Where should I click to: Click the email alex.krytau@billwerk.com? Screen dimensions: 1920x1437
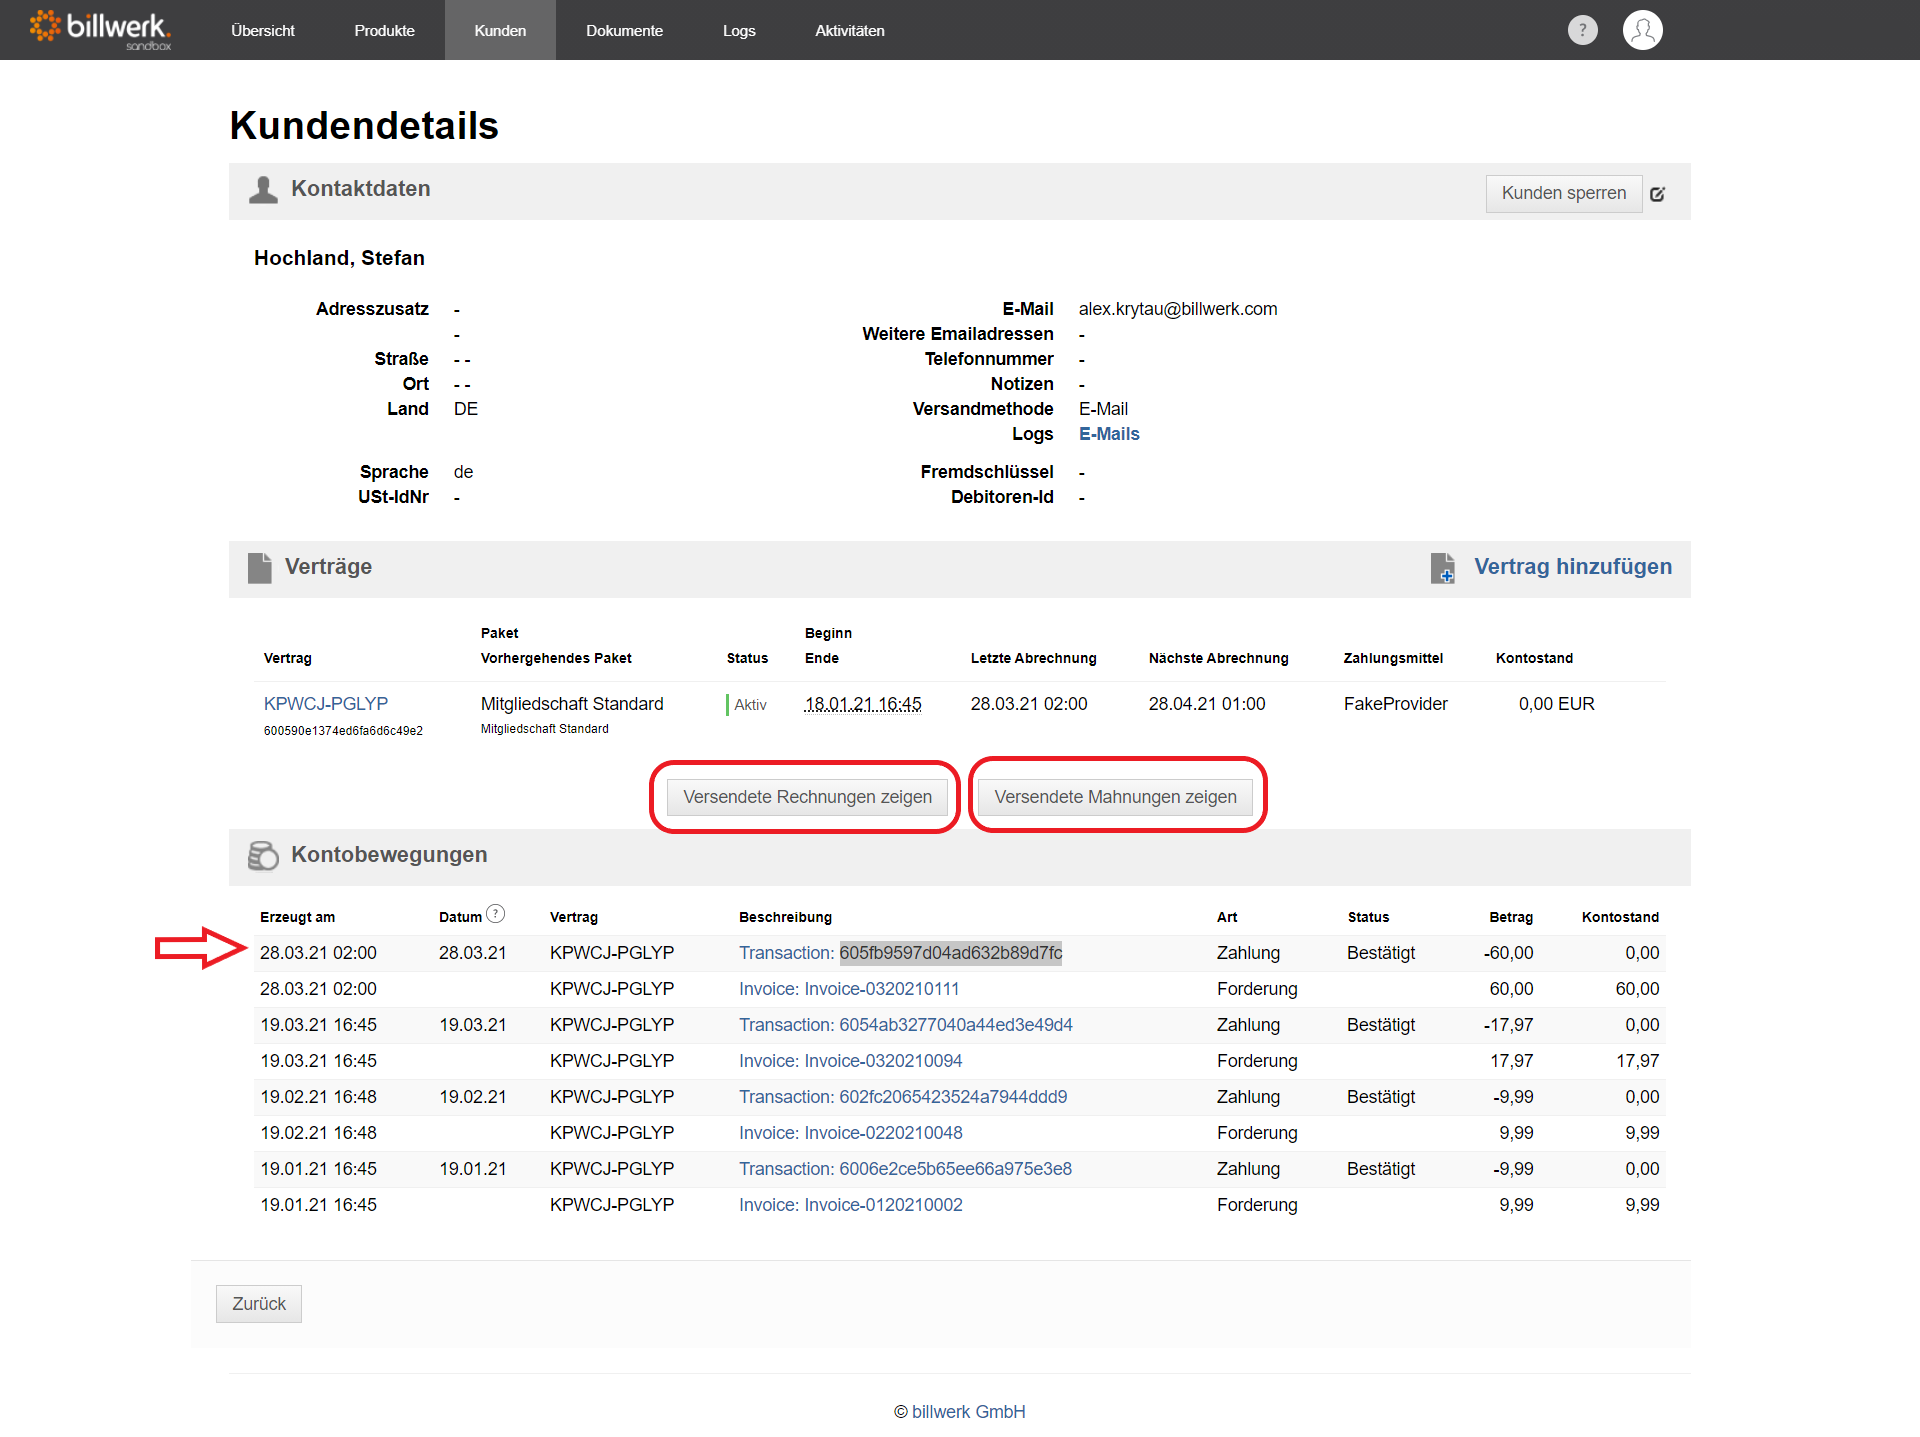pos(1178,309)
